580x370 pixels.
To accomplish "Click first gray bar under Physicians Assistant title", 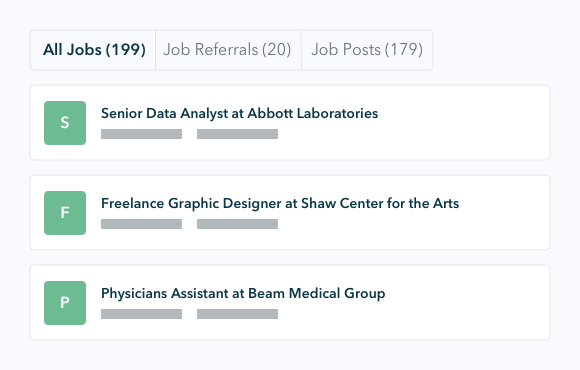I will 141,314.
